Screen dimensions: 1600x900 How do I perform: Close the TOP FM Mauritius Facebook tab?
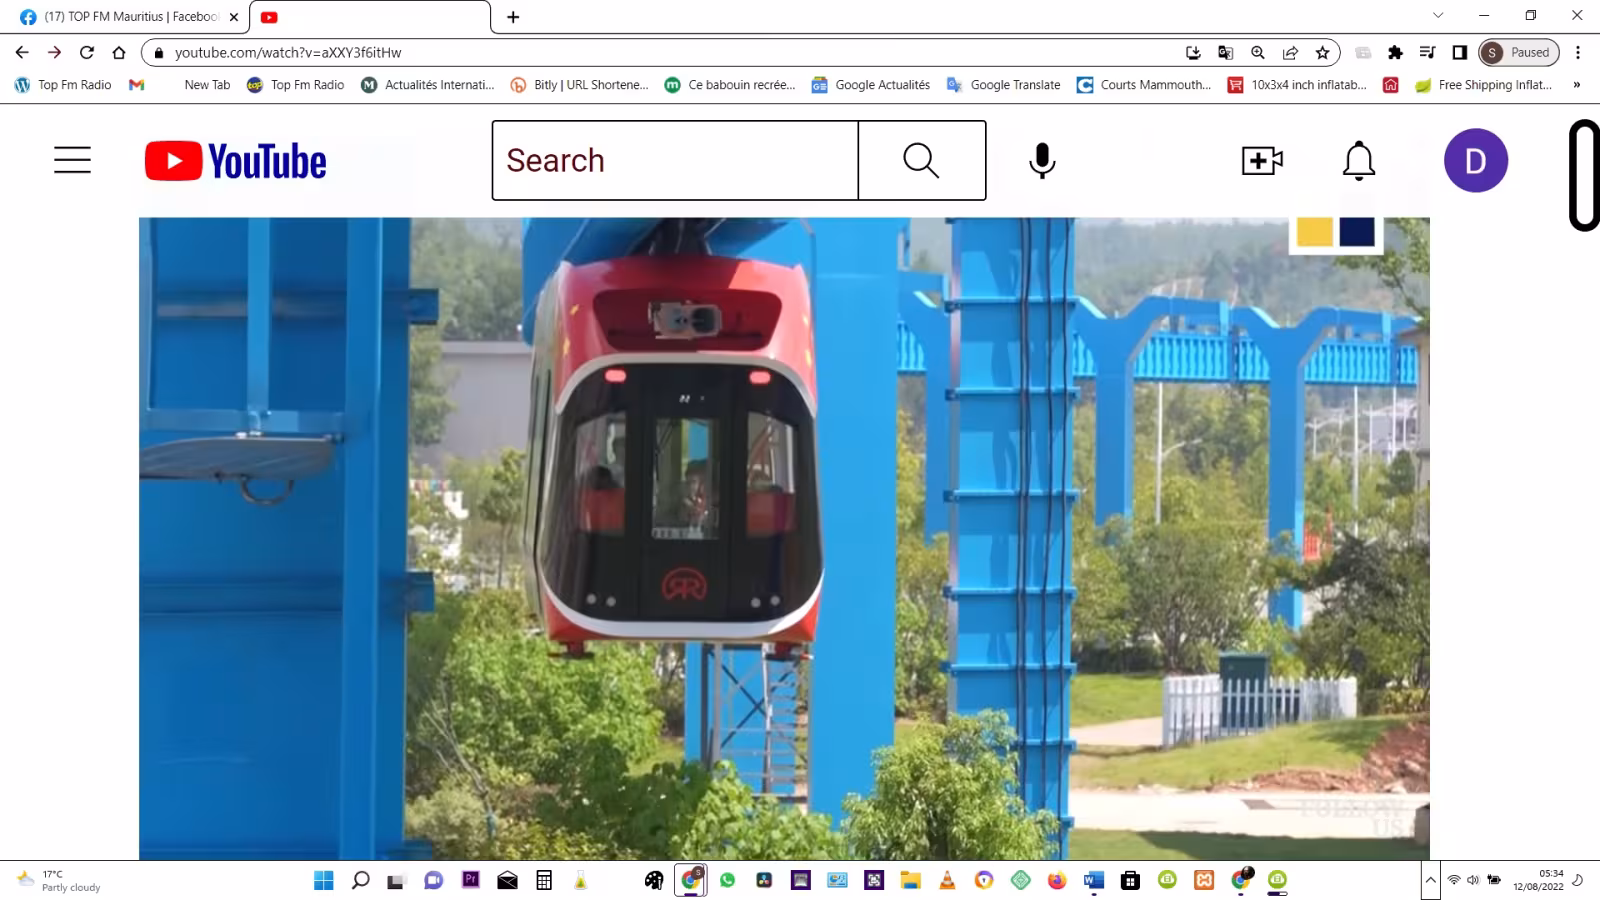234,17
